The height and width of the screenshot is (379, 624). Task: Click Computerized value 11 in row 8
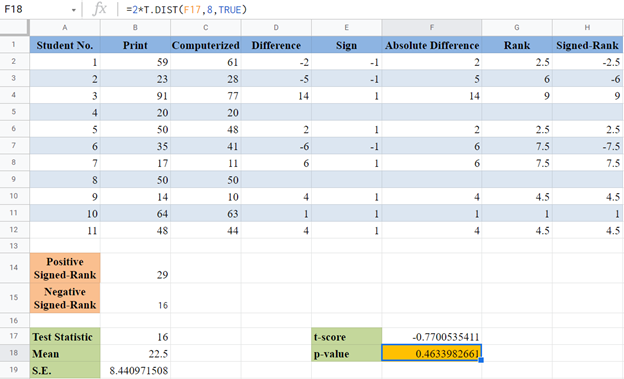pos(206,163)
